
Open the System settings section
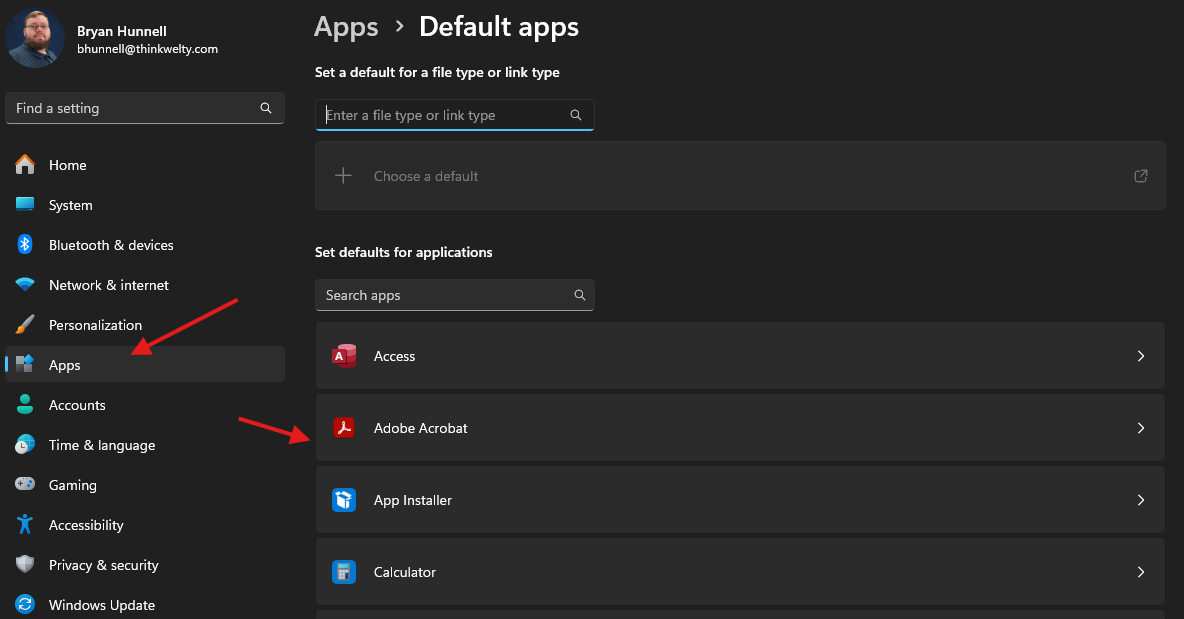point(70,205)
